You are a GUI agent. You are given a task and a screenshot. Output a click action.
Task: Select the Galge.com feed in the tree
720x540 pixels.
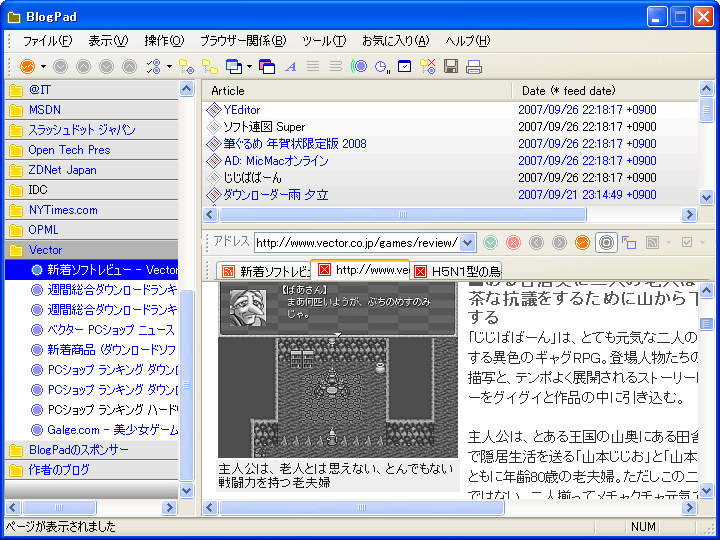coord(112,430)
